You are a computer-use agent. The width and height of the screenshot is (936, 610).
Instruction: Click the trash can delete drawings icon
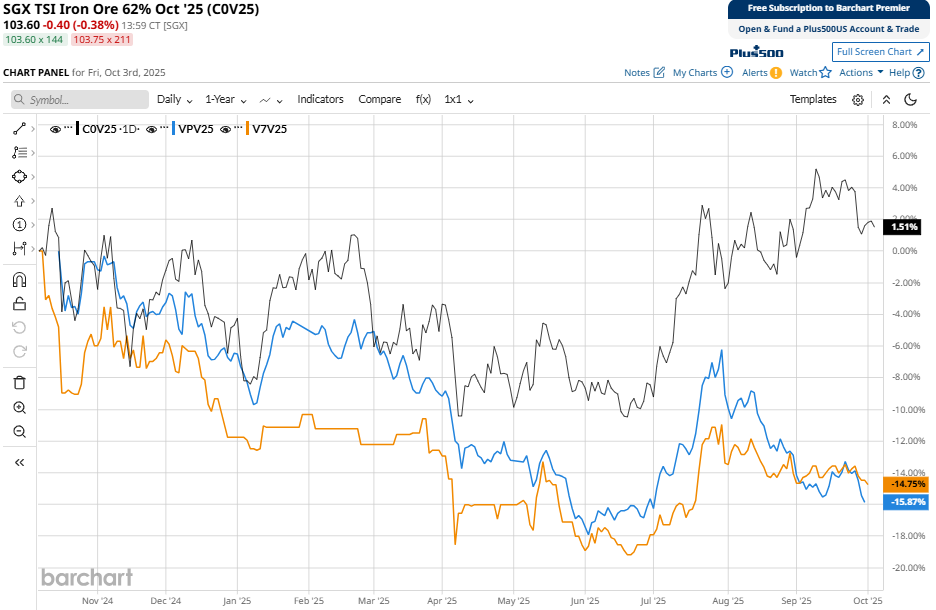tap(19, 382)
